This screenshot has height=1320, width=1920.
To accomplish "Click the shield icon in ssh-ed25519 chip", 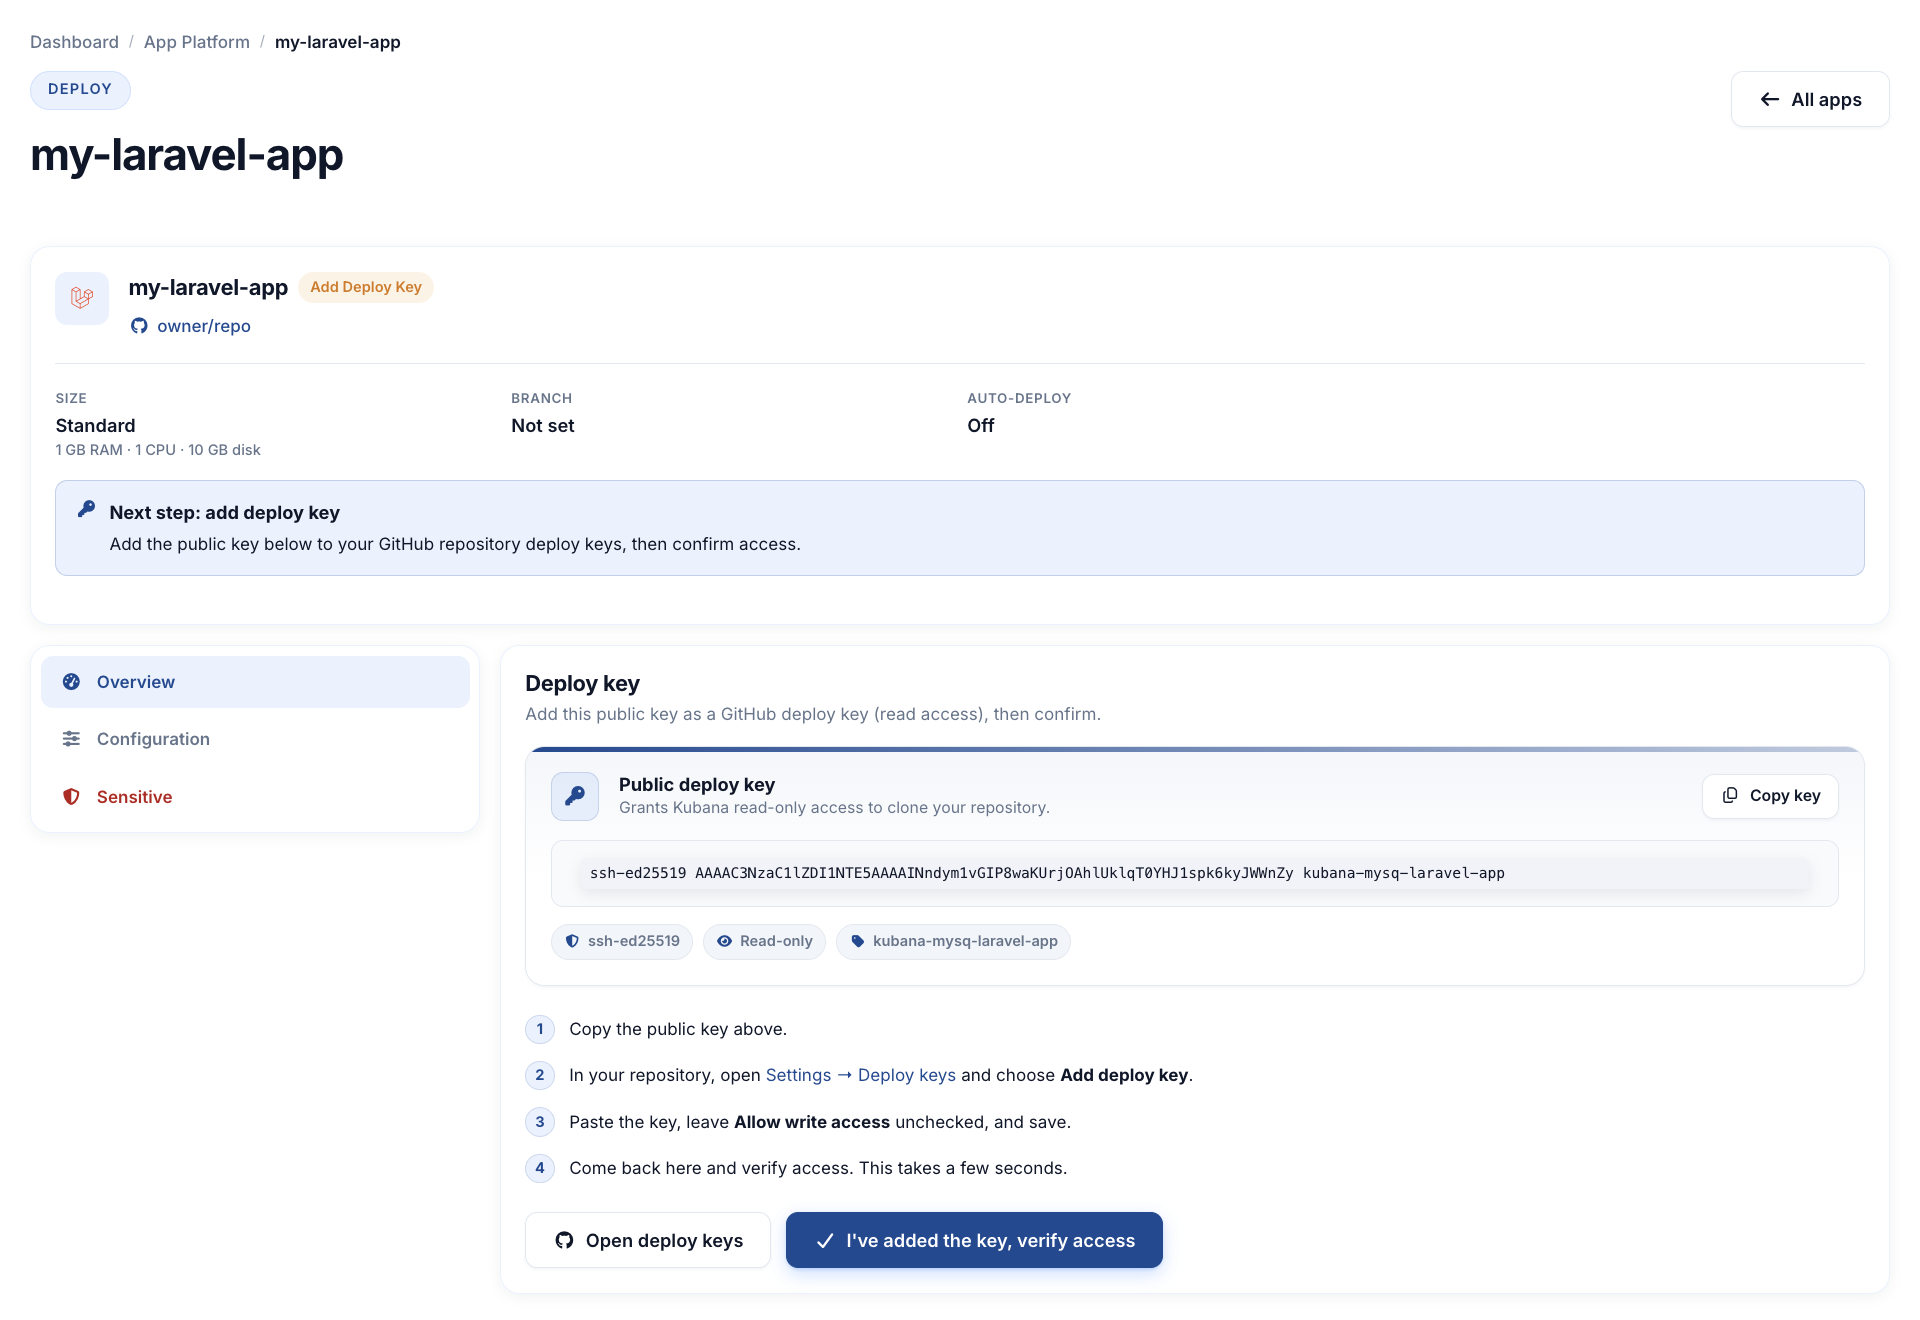I will [572, 941].
